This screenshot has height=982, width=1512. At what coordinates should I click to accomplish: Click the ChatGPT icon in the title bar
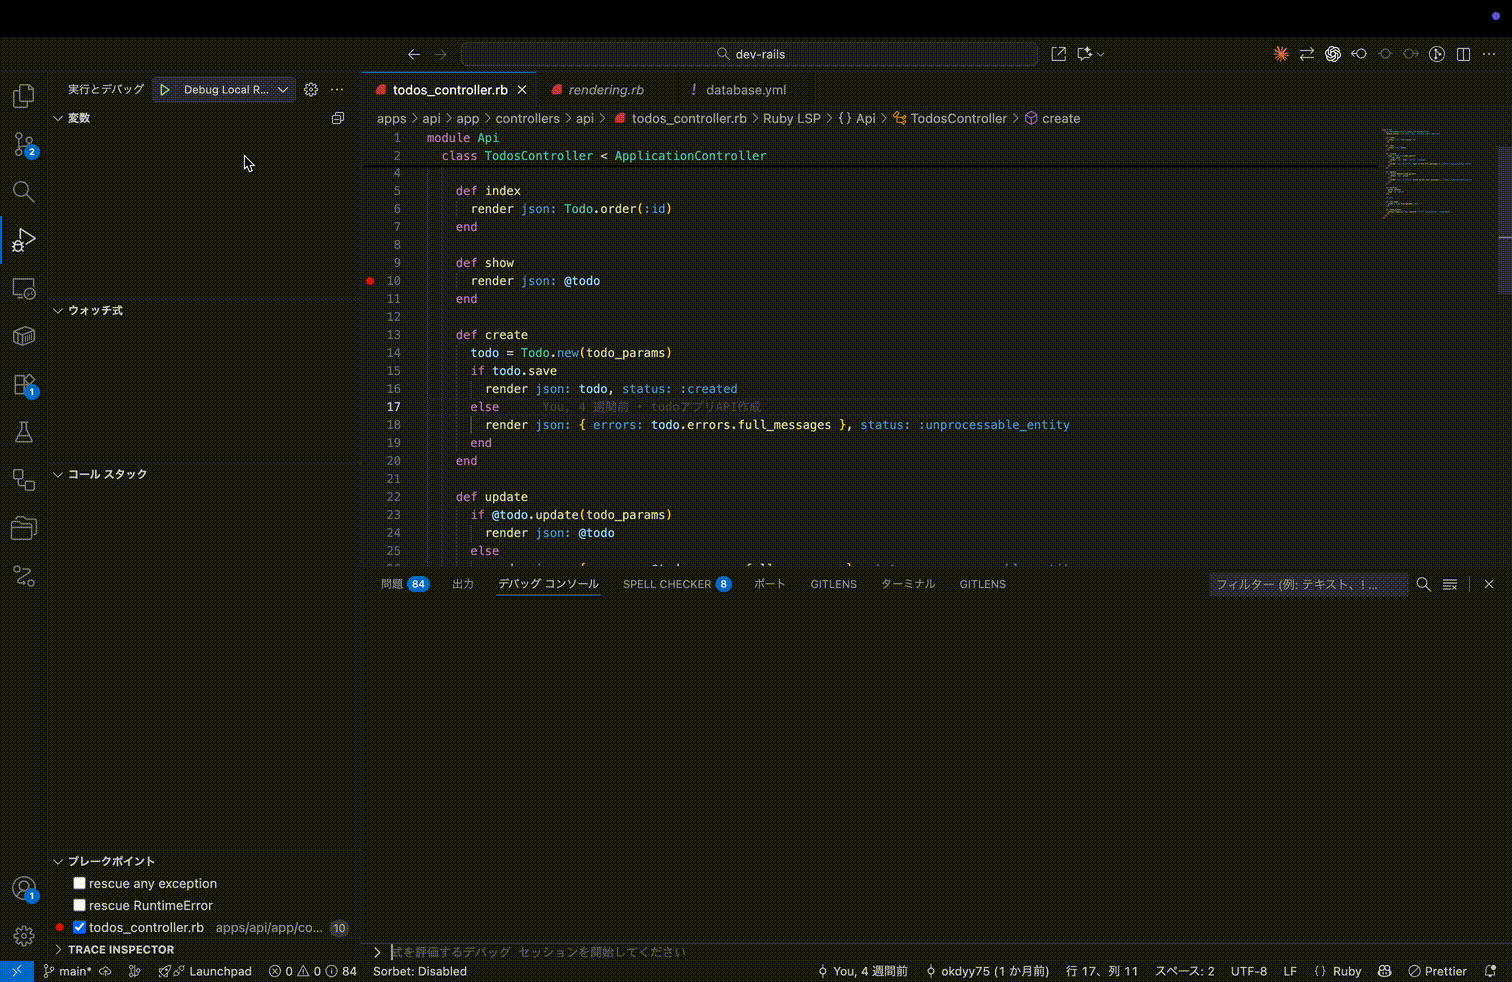click(1332, 54)
